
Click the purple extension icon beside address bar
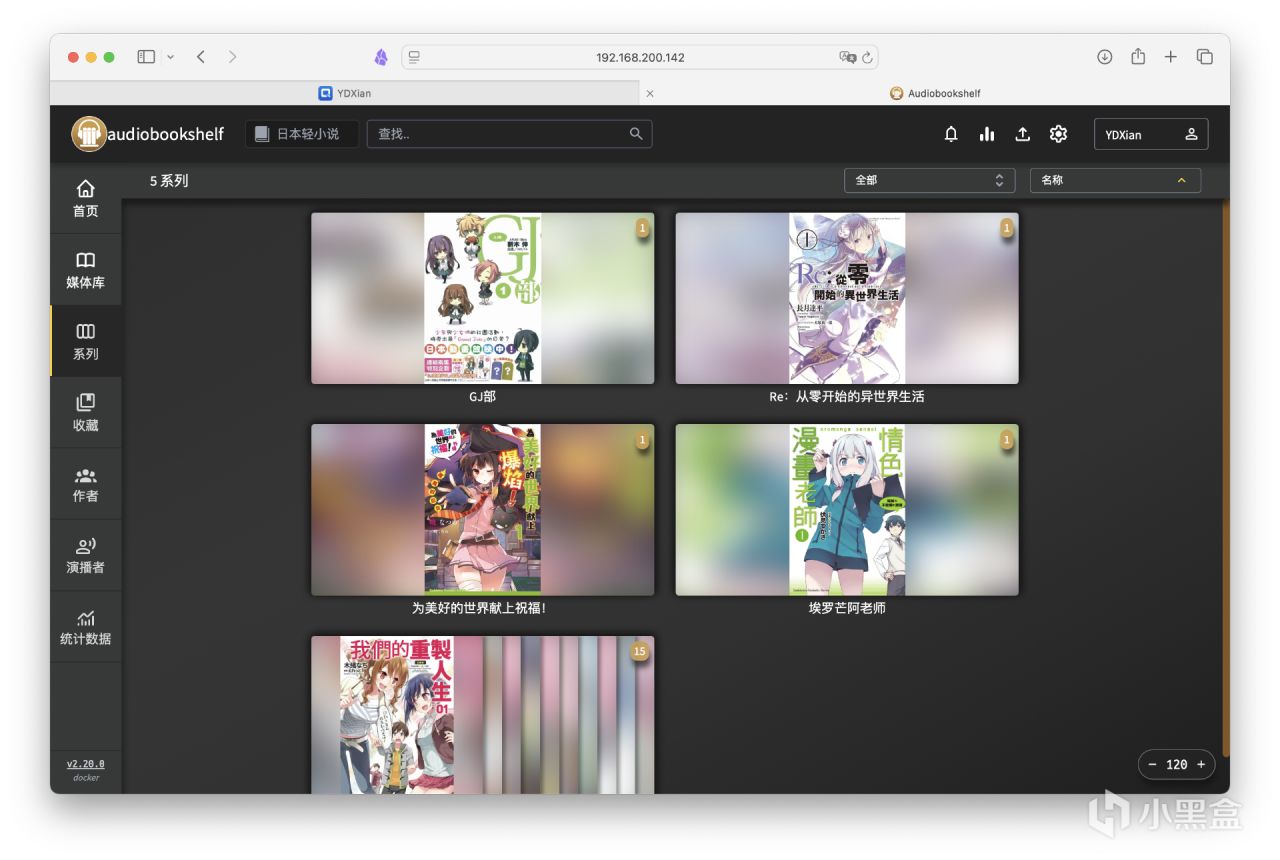[x=381, y=57]
